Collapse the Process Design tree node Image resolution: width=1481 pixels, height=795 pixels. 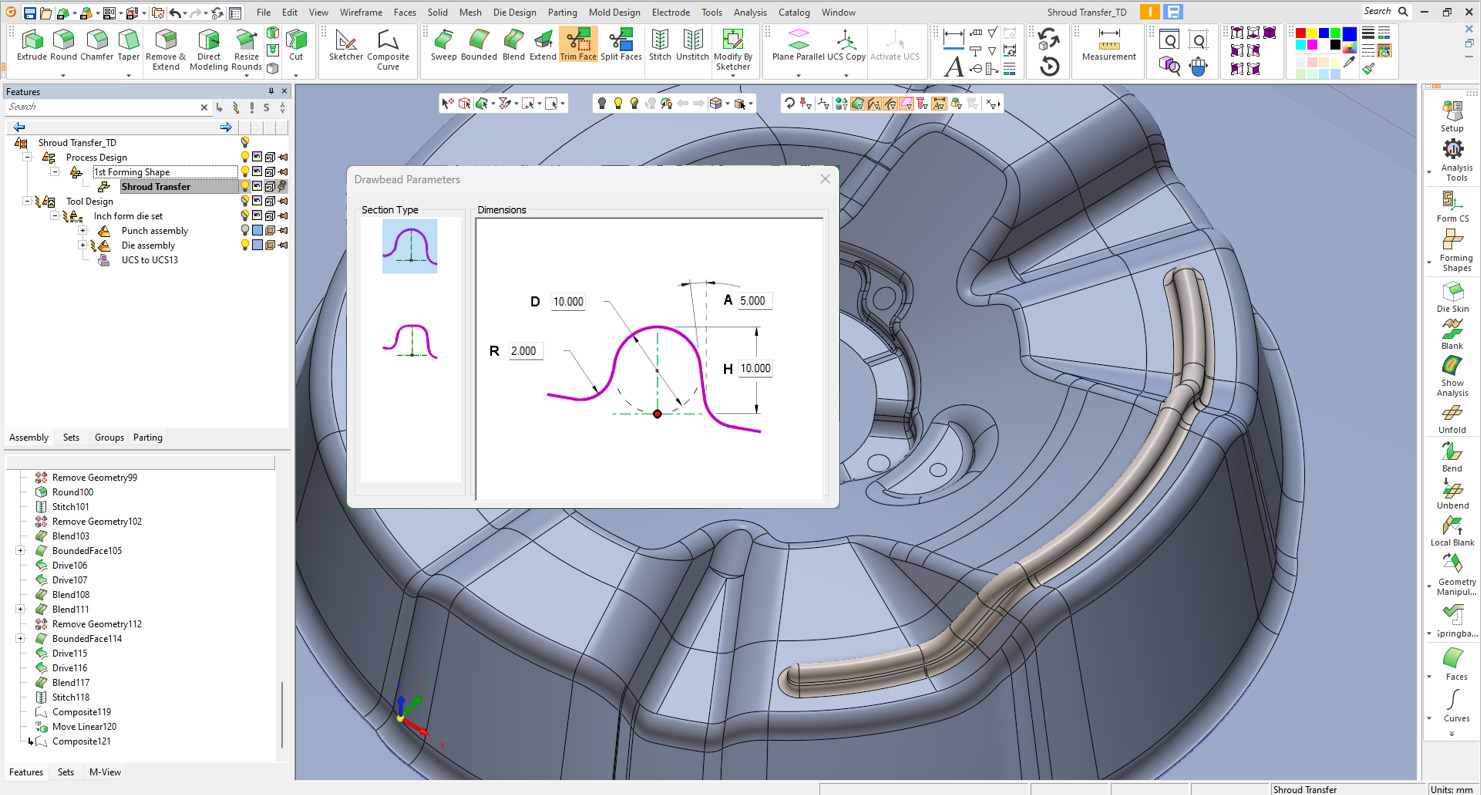tap(27, 157)
